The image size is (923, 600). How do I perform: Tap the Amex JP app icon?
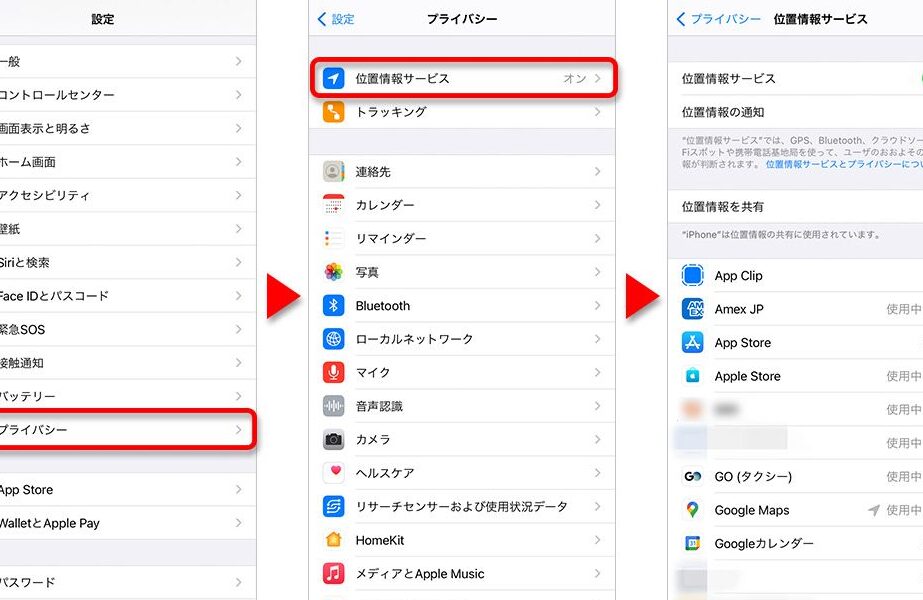tap(693, 309)
